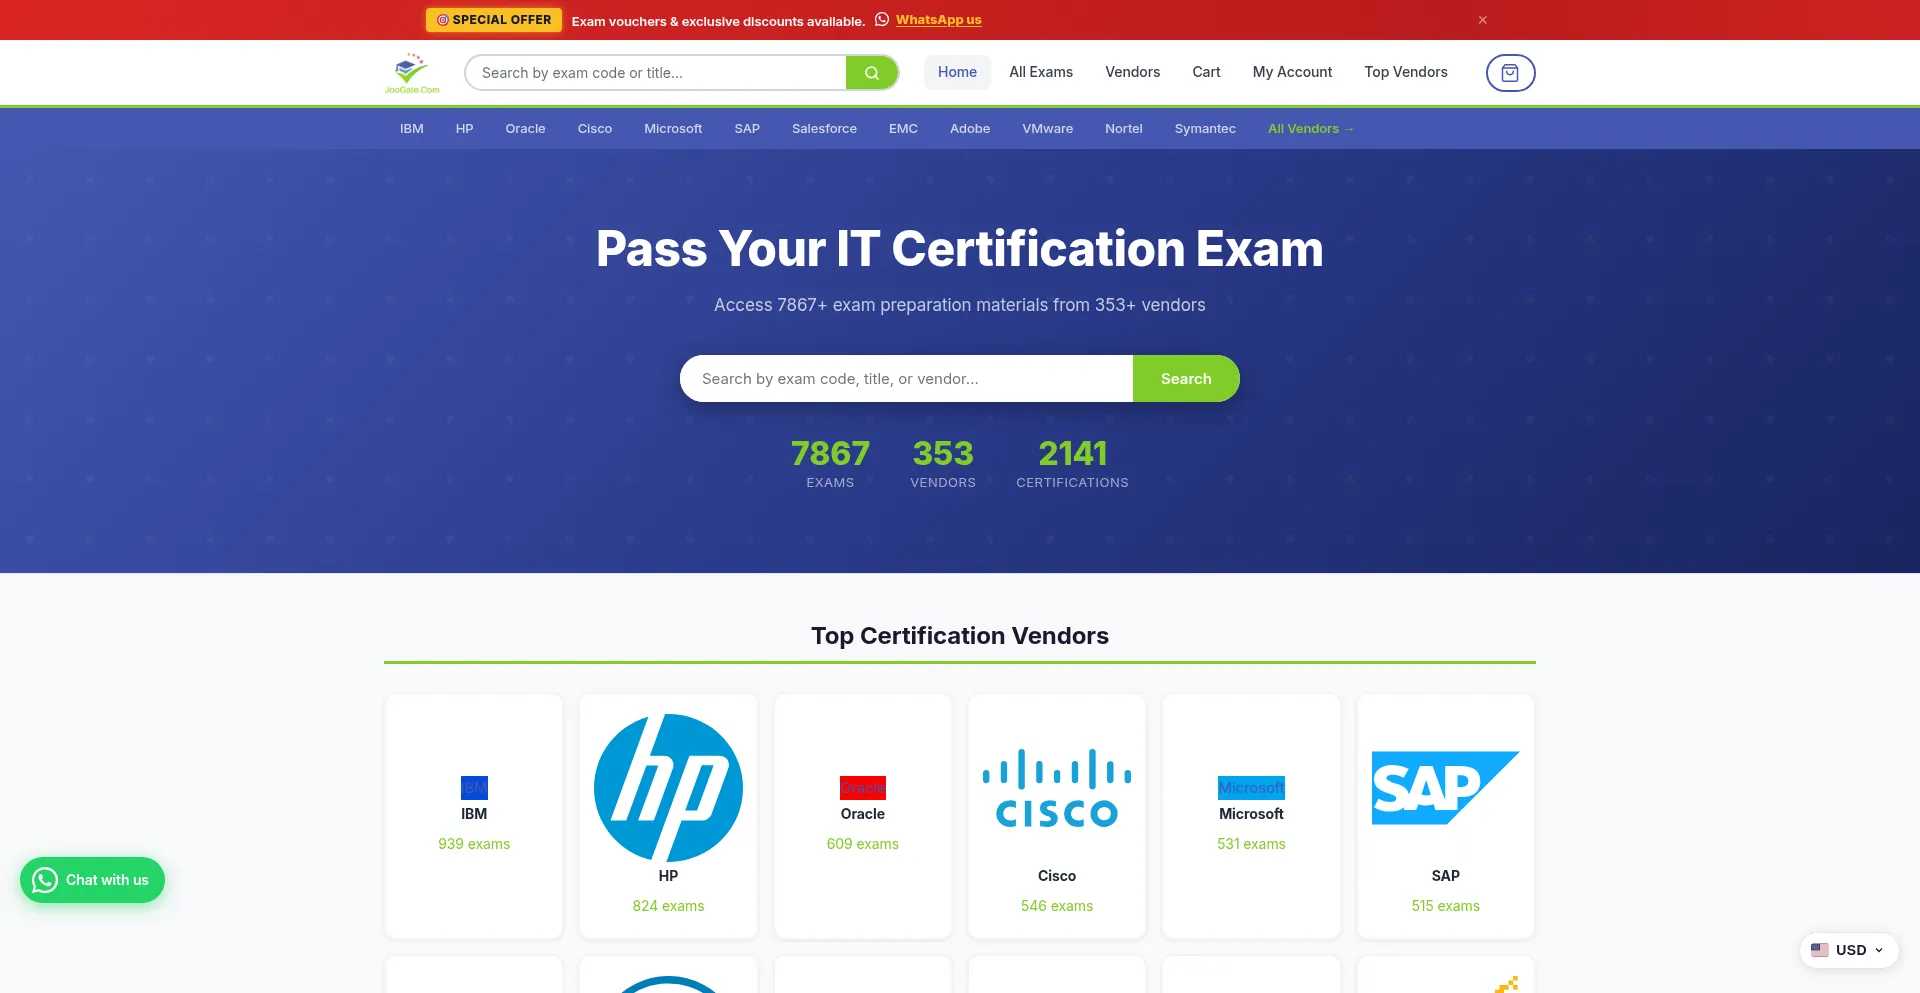Viewport: 1920px width, 993px height.
Task: Select IBM in the vendor bar
Action: point(412,129)
